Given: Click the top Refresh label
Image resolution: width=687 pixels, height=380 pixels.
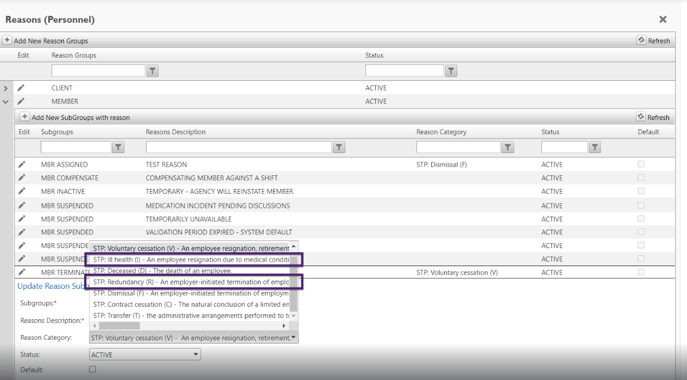Looking at the screenshot, I should pos(659,41).
